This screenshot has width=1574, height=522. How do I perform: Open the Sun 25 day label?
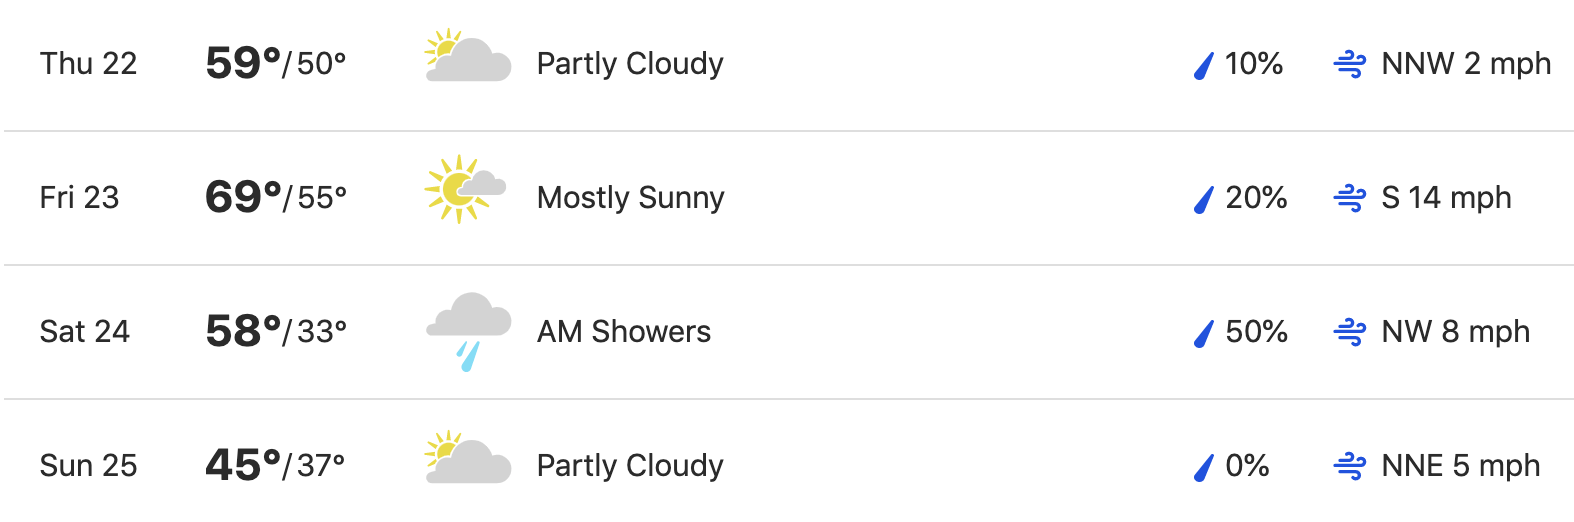pyautogui.click(x=88, y=465)
